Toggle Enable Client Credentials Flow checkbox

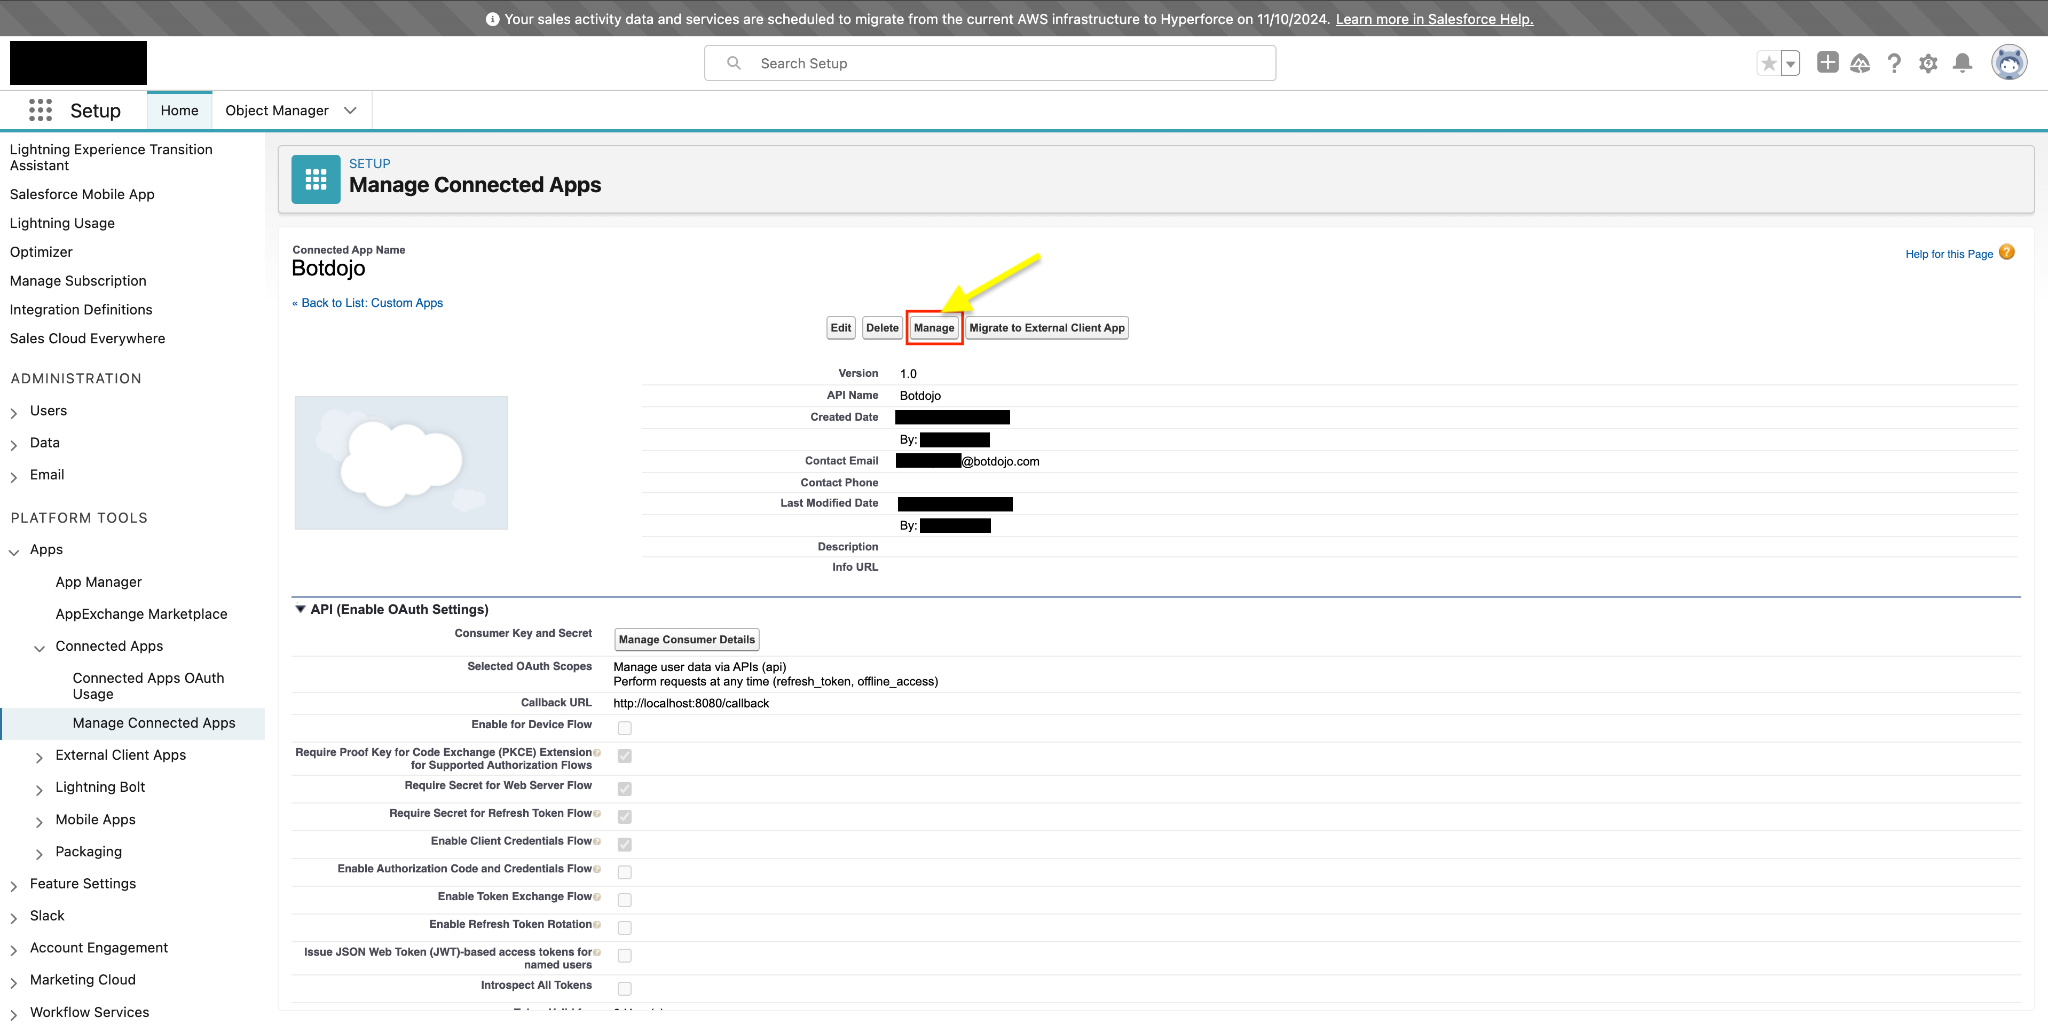pos(625,845)
